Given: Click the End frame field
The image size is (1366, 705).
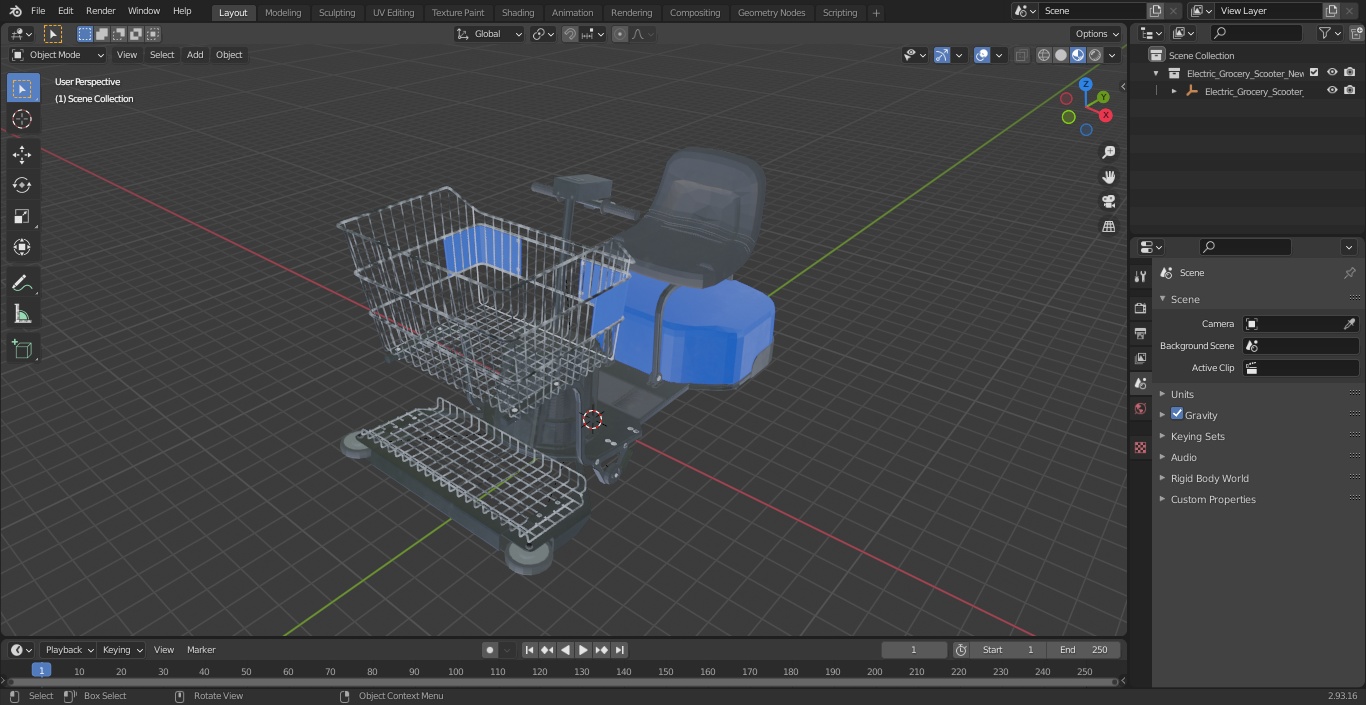Looking at the screenshot, I should (1084, 650).
